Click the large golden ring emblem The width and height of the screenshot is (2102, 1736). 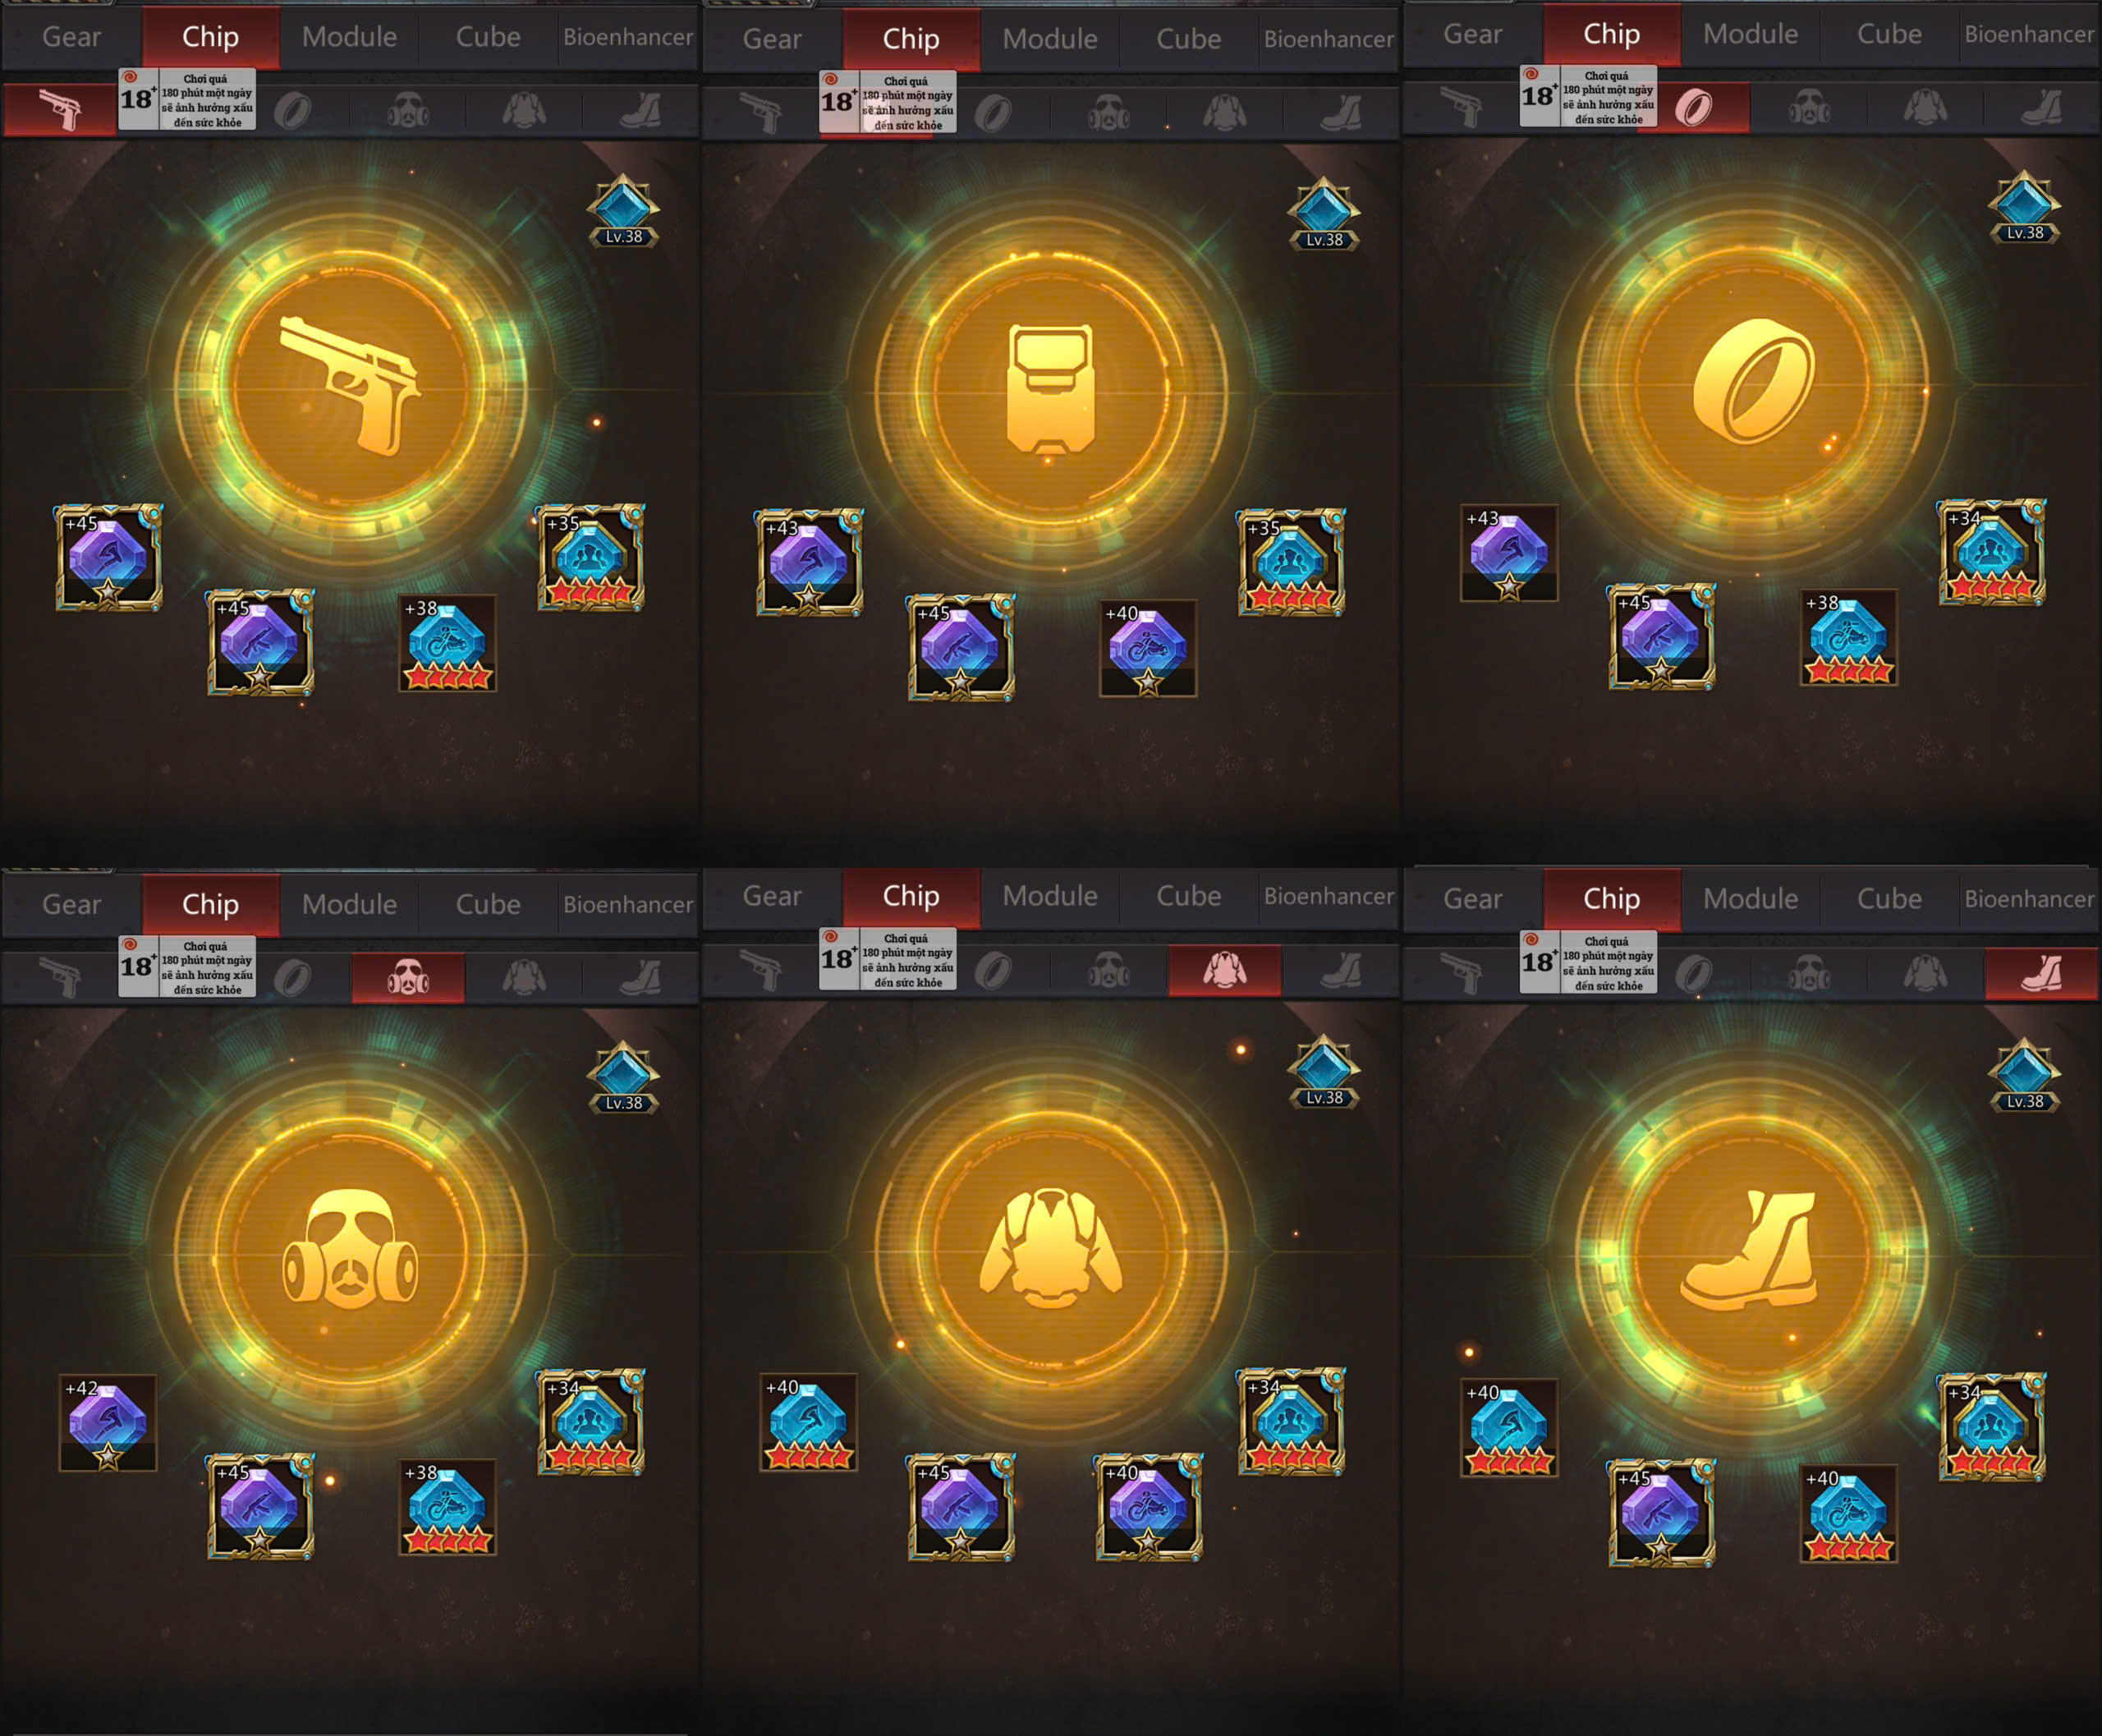[1752, 381]
